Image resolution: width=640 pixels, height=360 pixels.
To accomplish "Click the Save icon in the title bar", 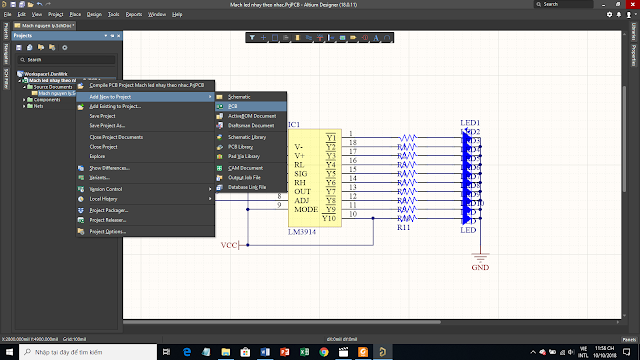I will click(x=13, y=4).
